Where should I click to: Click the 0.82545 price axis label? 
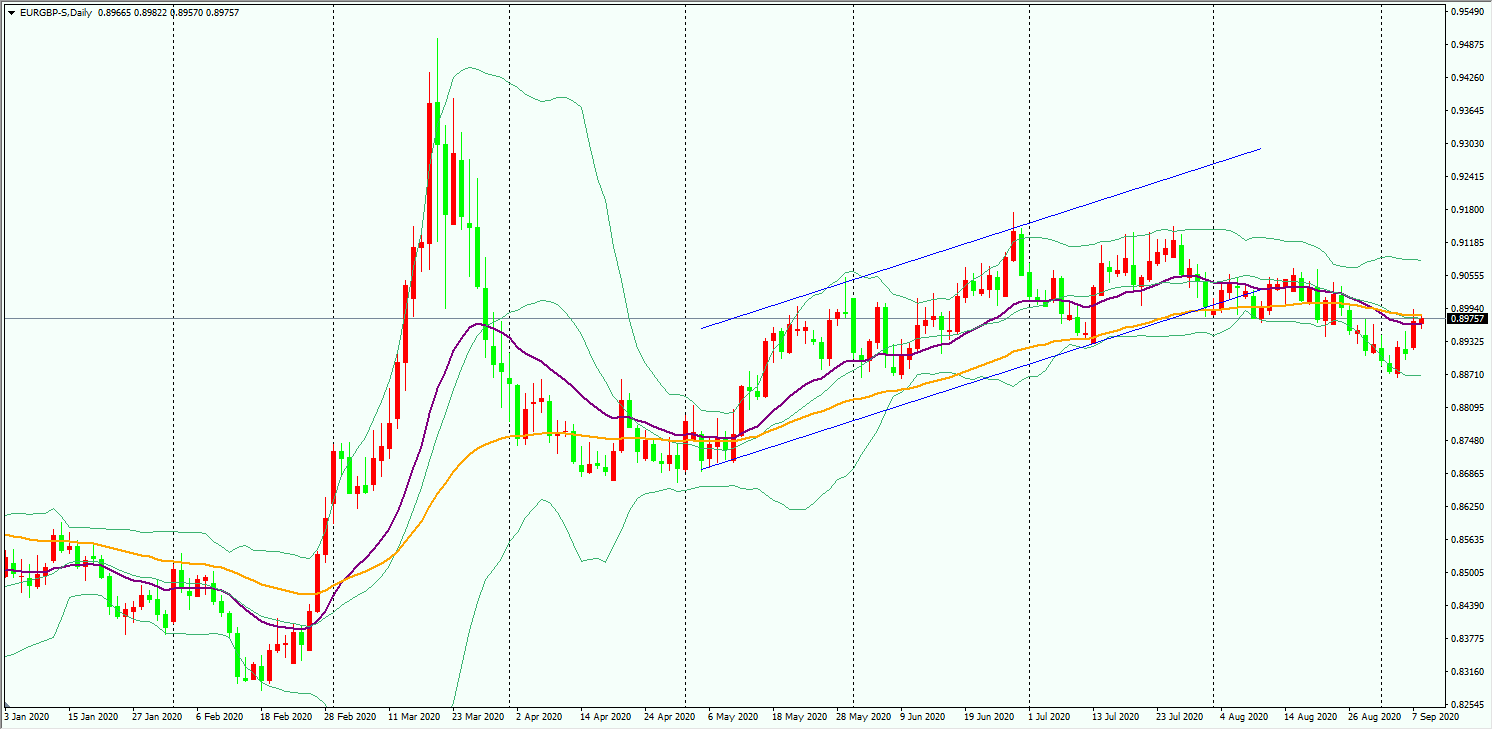click(1467, 705)
